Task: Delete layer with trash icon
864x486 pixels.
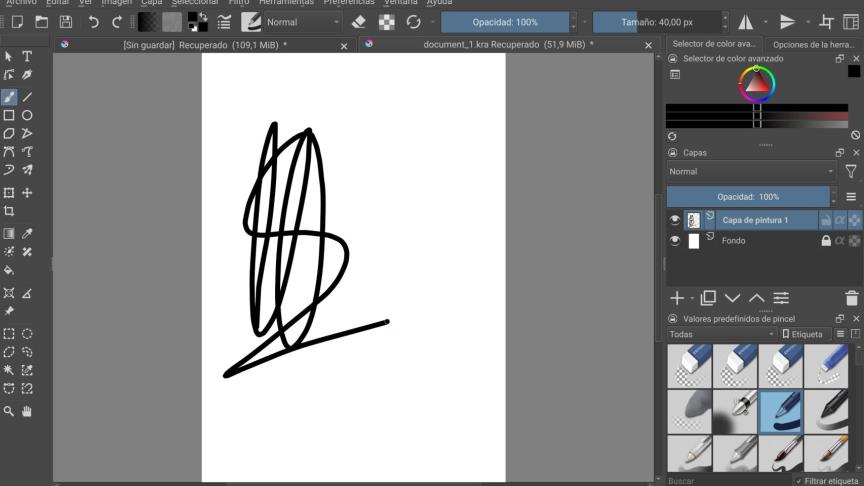Action: point(851,298)
